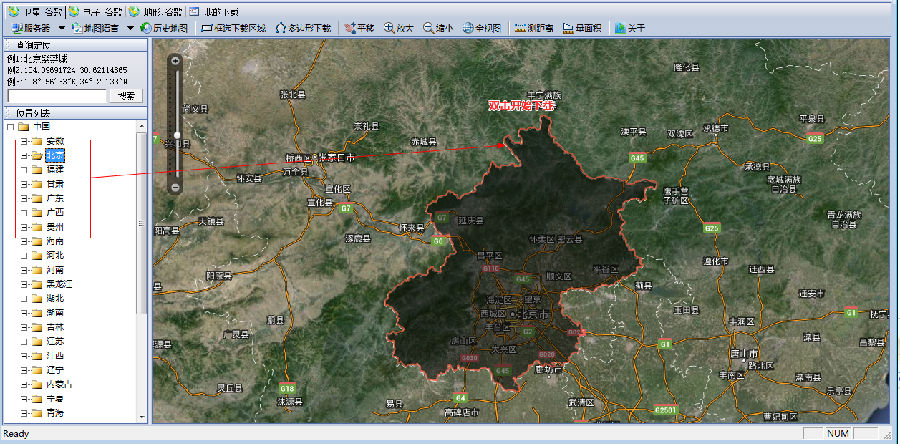900x444 pixels.
Task: Select 河北 in the province tree
Action: (x=55, y=255)
